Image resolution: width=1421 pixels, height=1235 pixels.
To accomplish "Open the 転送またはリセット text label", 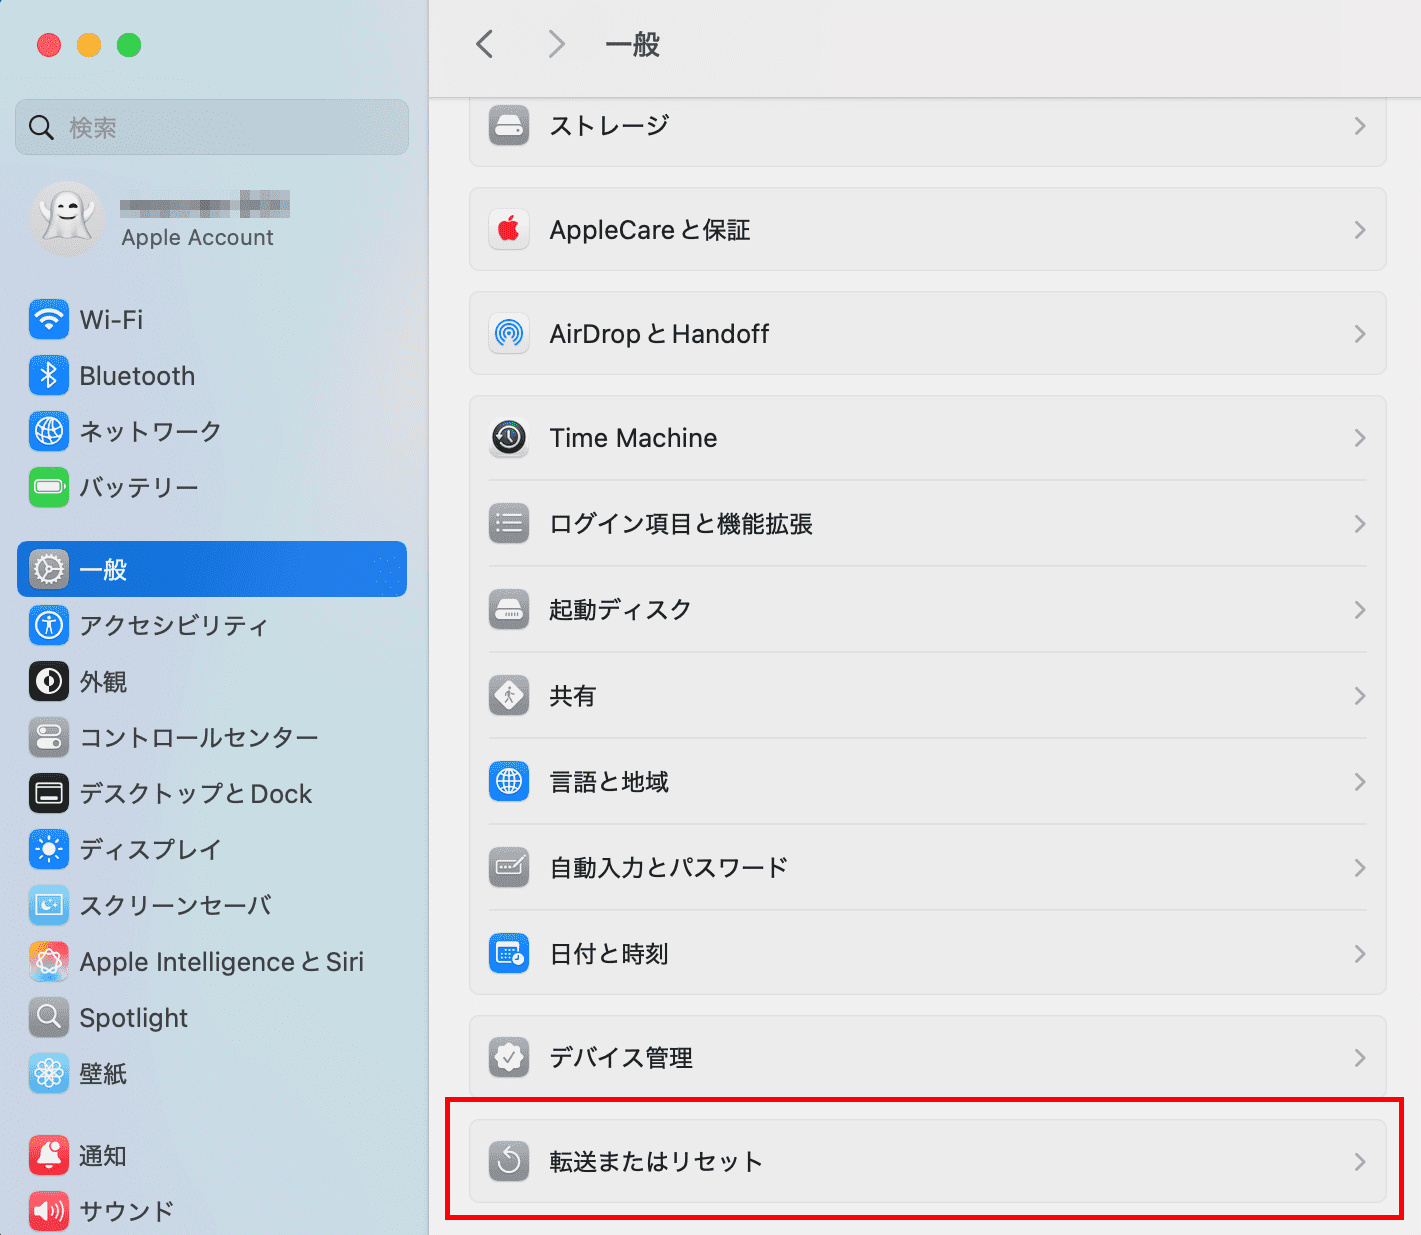I will (656, 1162).
